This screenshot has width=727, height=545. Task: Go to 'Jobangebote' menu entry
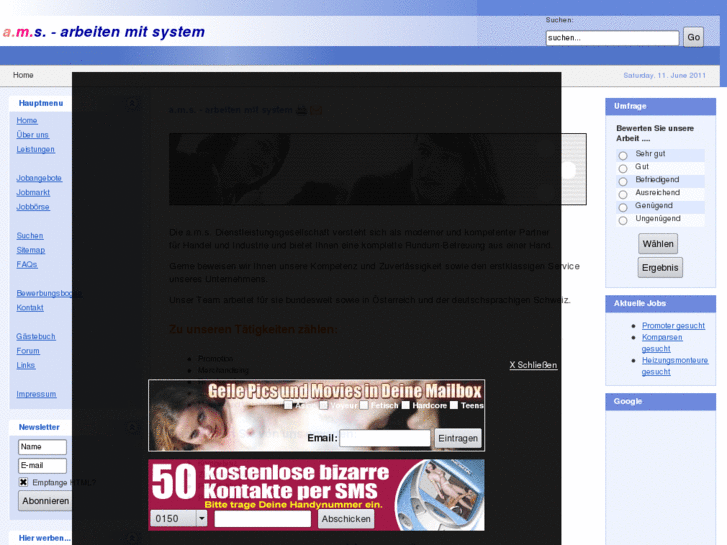tap(39, 178)
